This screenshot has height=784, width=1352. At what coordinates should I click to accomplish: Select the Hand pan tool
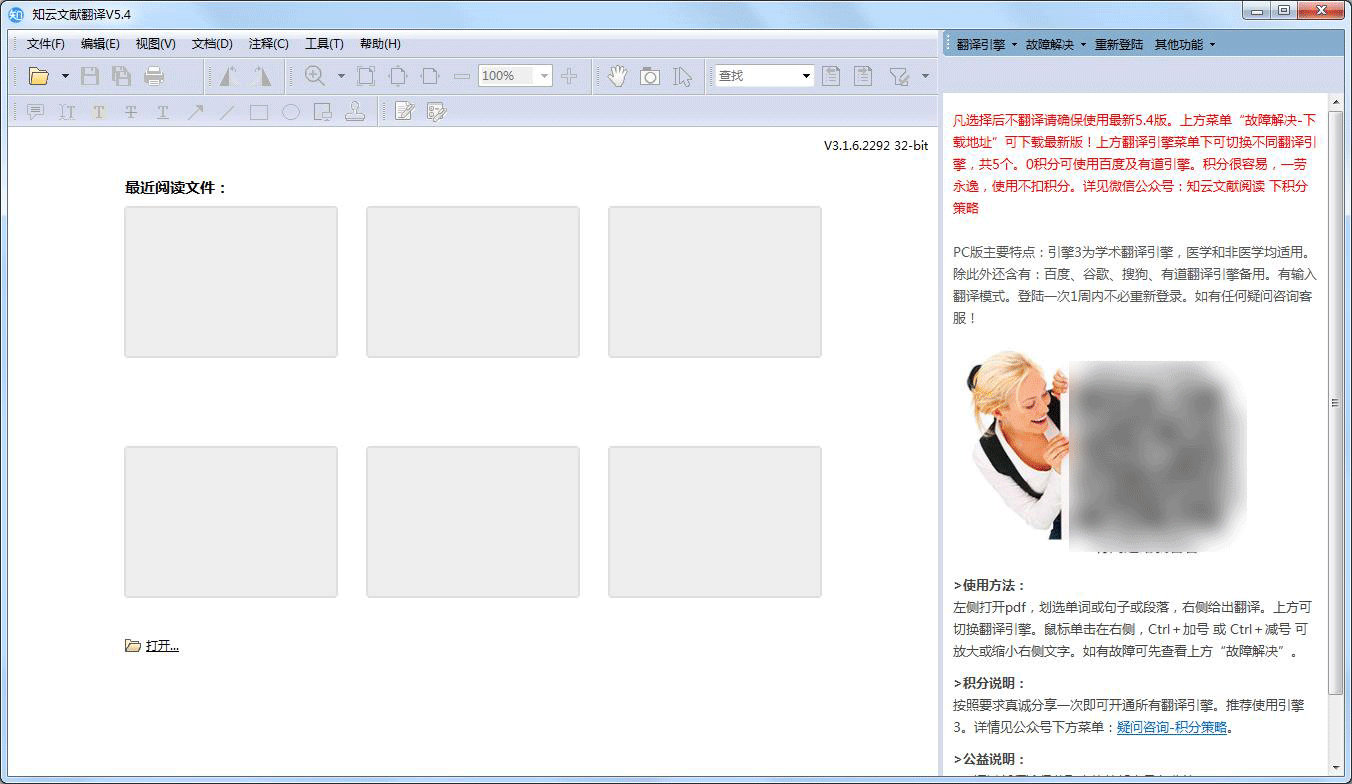pyautogui.click(x=617, y=75)
